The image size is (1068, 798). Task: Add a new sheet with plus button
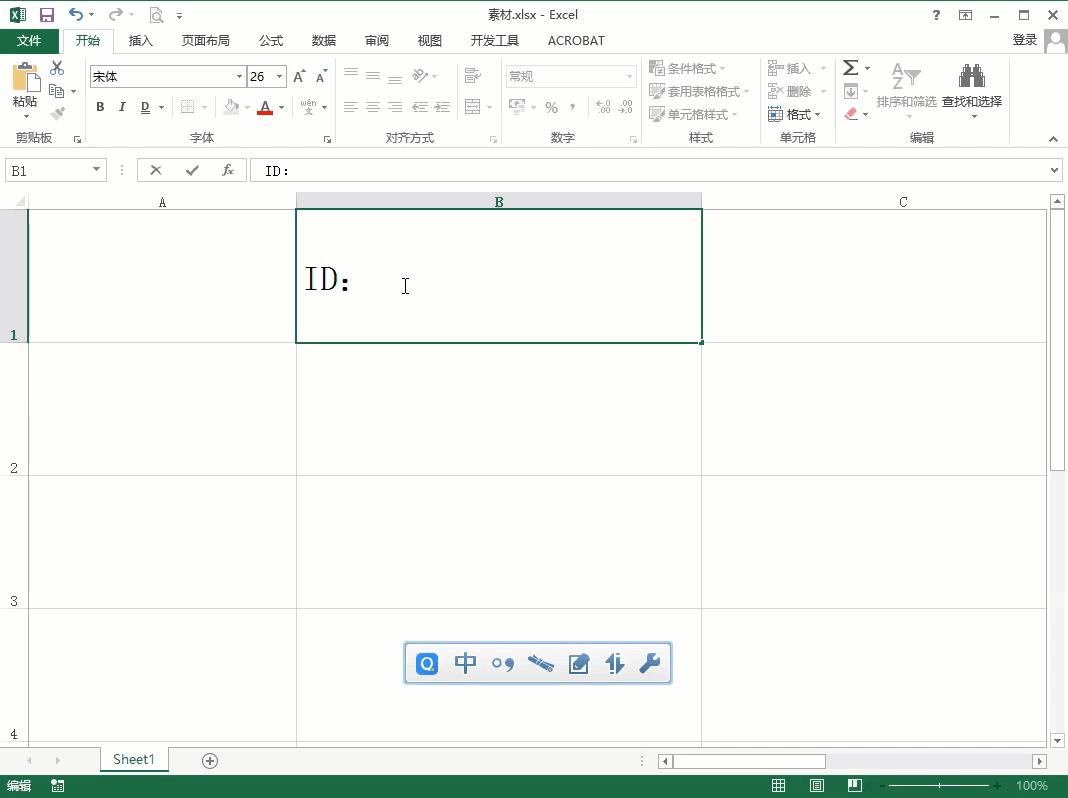coord(210,761)
